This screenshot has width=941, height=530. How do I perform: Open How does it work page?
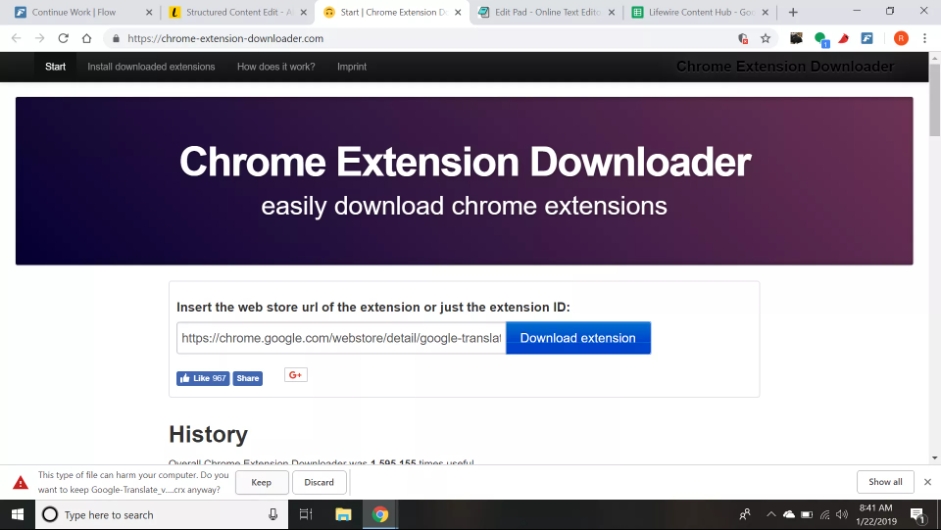point(276,67)
